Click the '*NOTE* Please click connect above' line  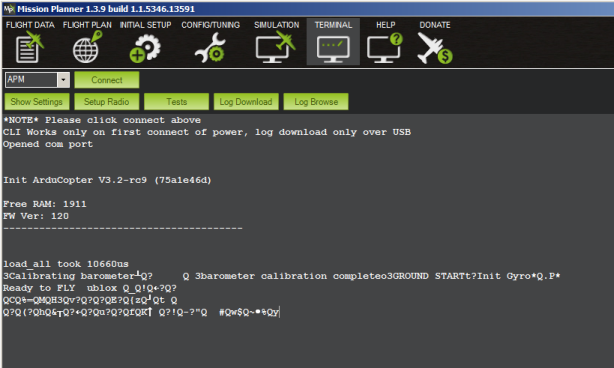(102, 120)
